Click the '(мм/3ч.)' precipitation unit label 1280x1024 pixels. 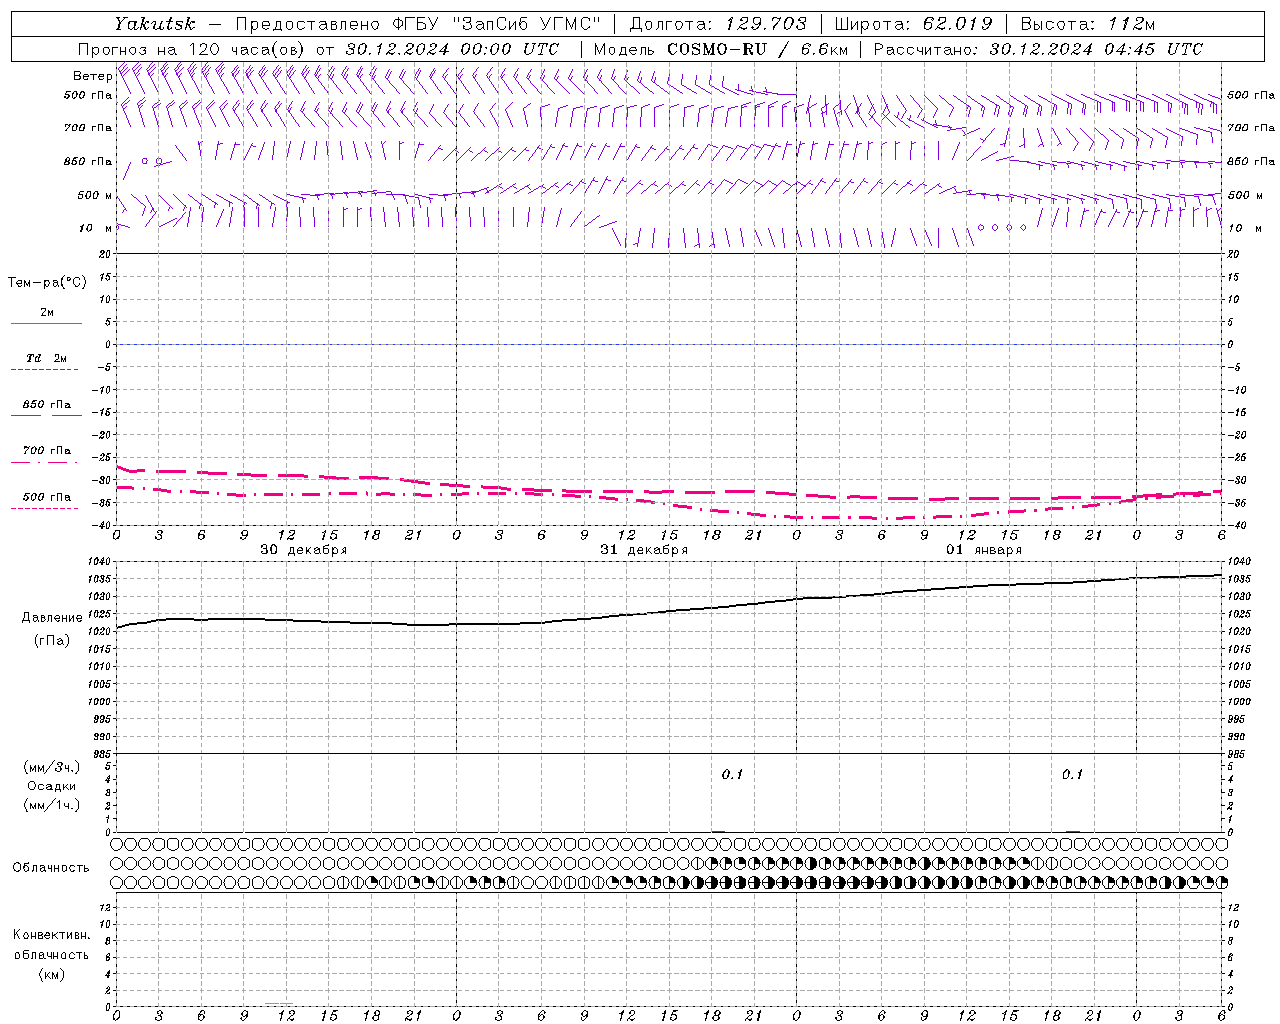52,767
